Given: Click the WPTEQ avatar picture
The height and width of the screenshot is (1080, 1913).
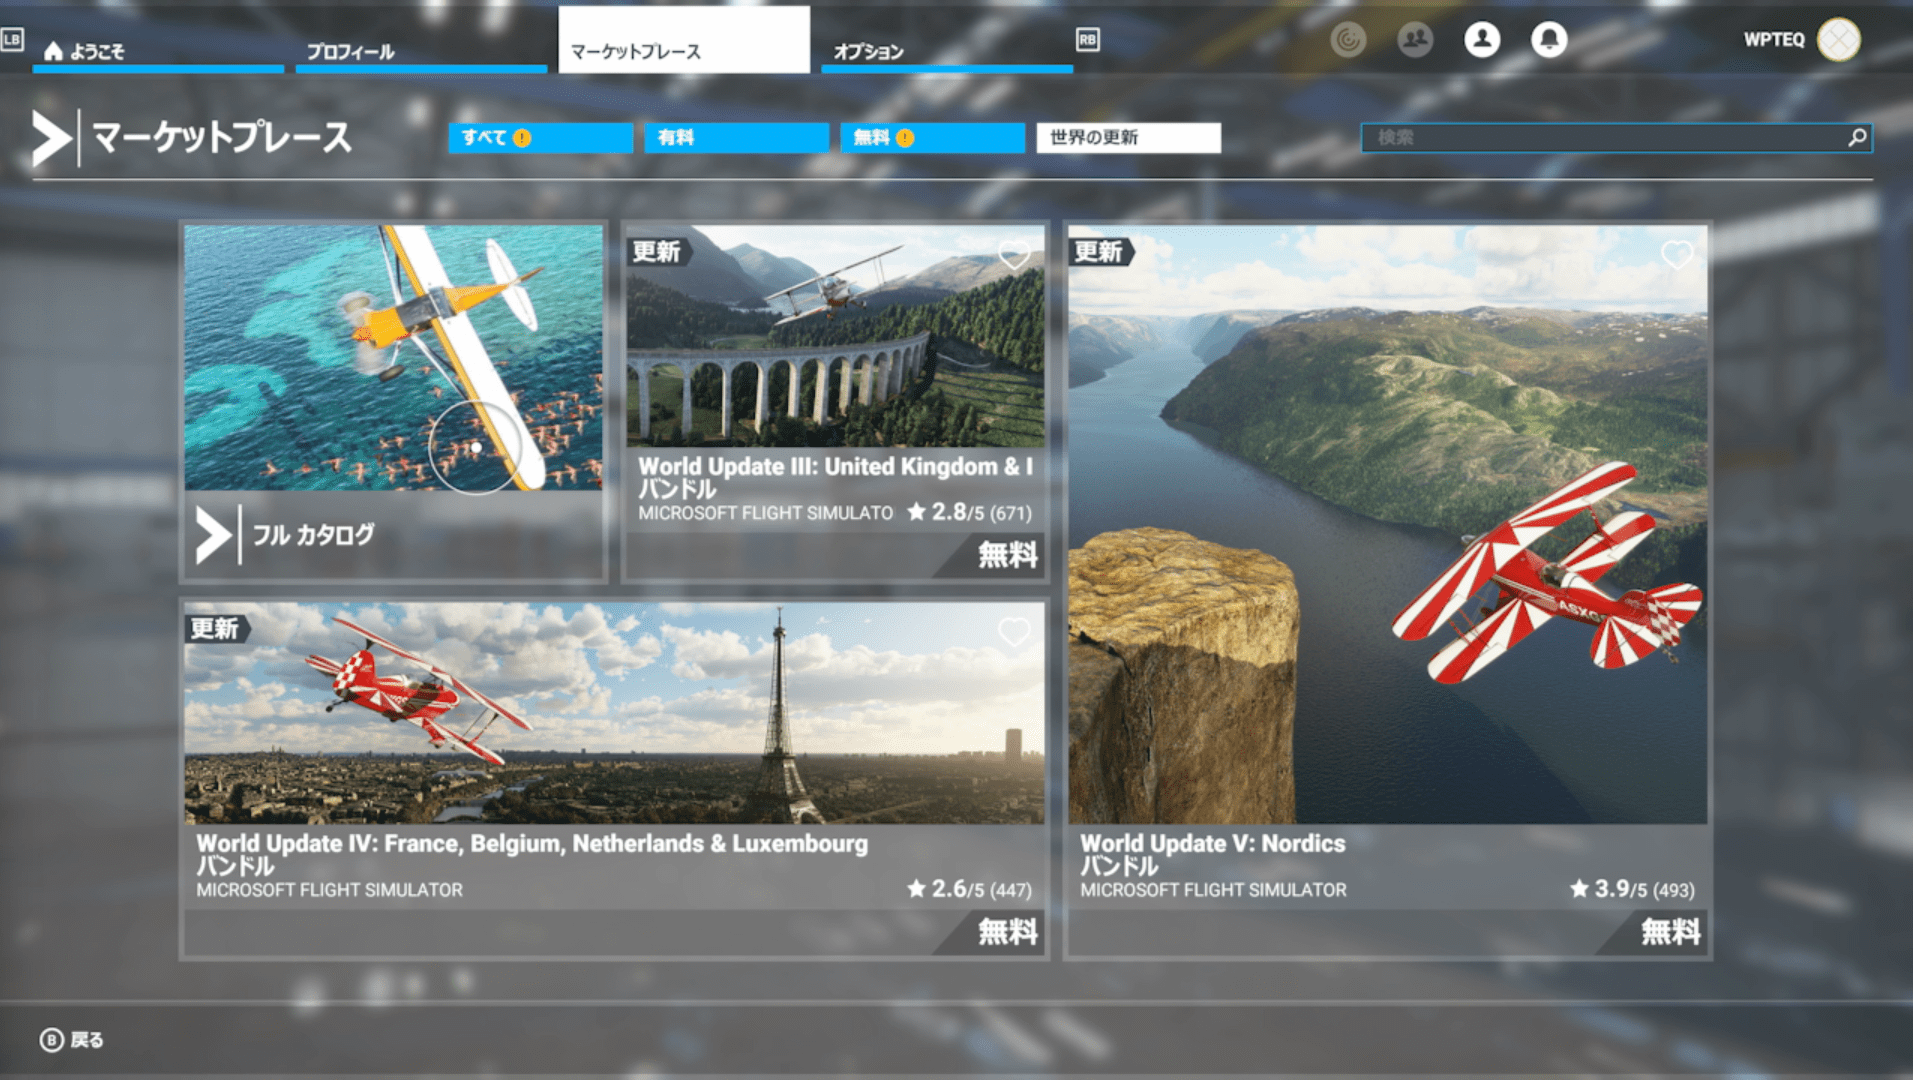Looking at the screenshot, I should click(1839, 40).
